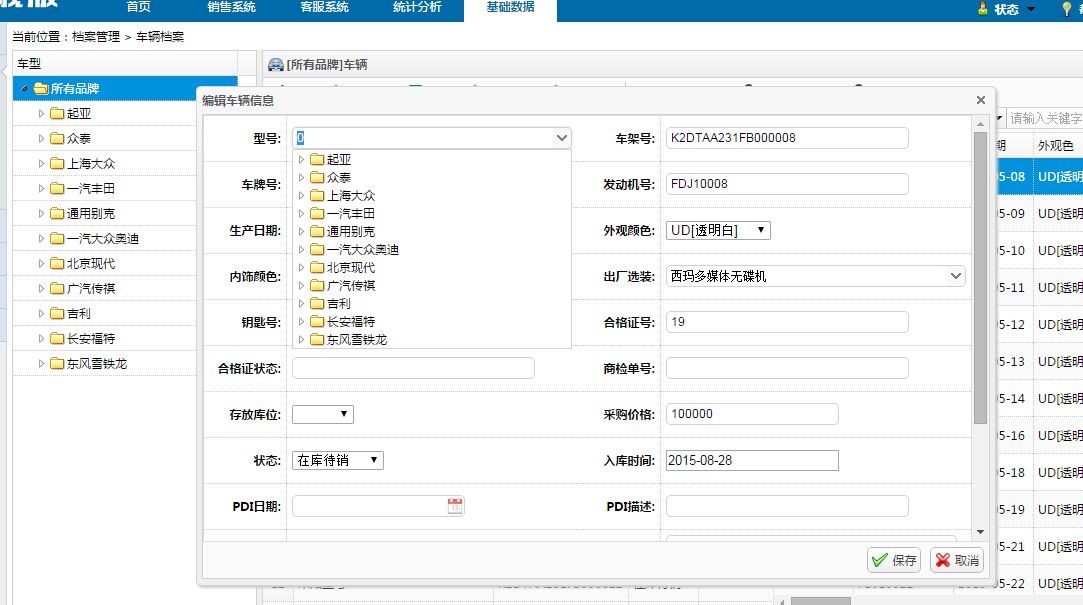Open the 出厂选装 combo box
This screenshot has width=1083, height=605.
click(955, 276)
